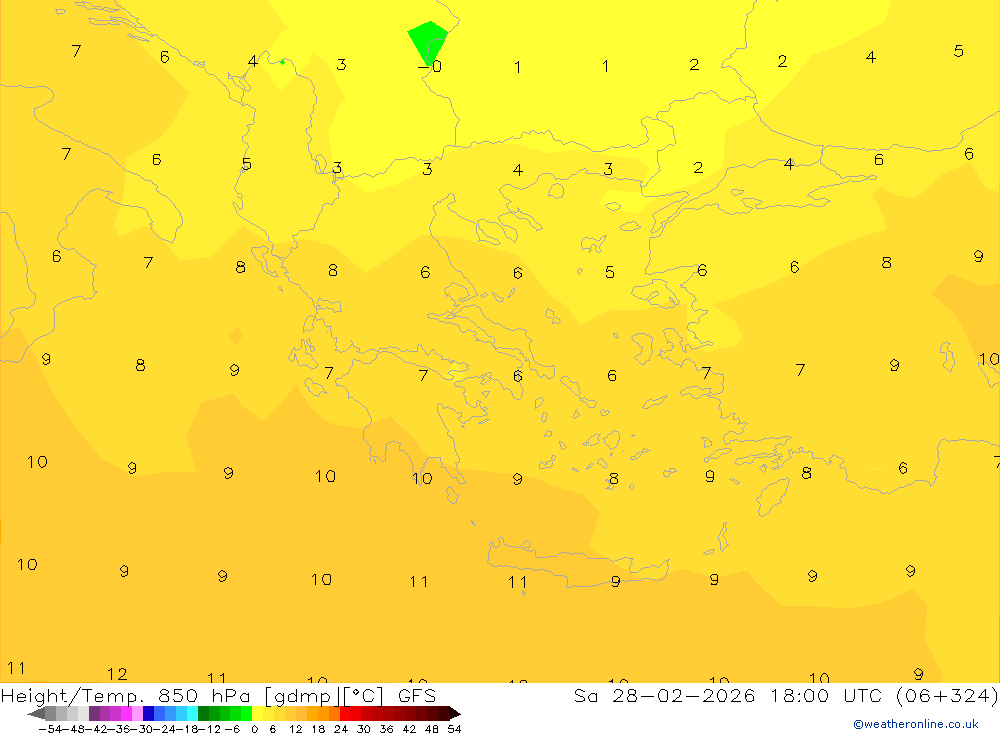This screenshot has height=733, width=1000.
Task: Click the "-36" legend label
Action: (x=119, y=729)
